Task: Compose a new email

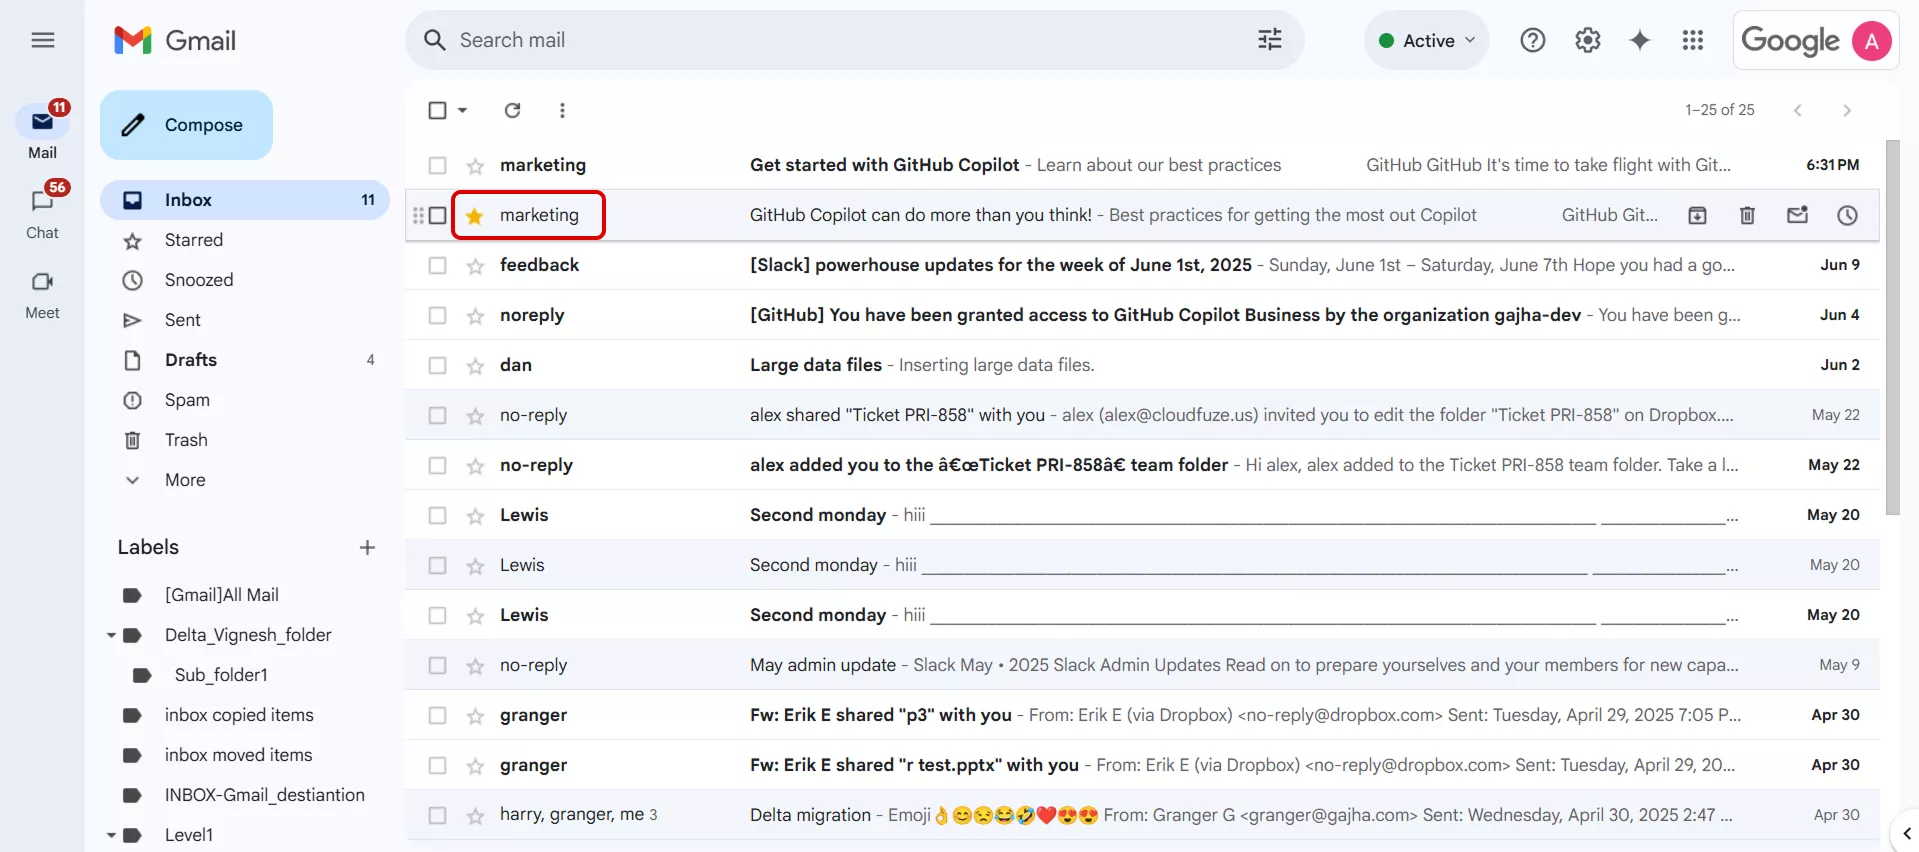Action: pos(186,125)
